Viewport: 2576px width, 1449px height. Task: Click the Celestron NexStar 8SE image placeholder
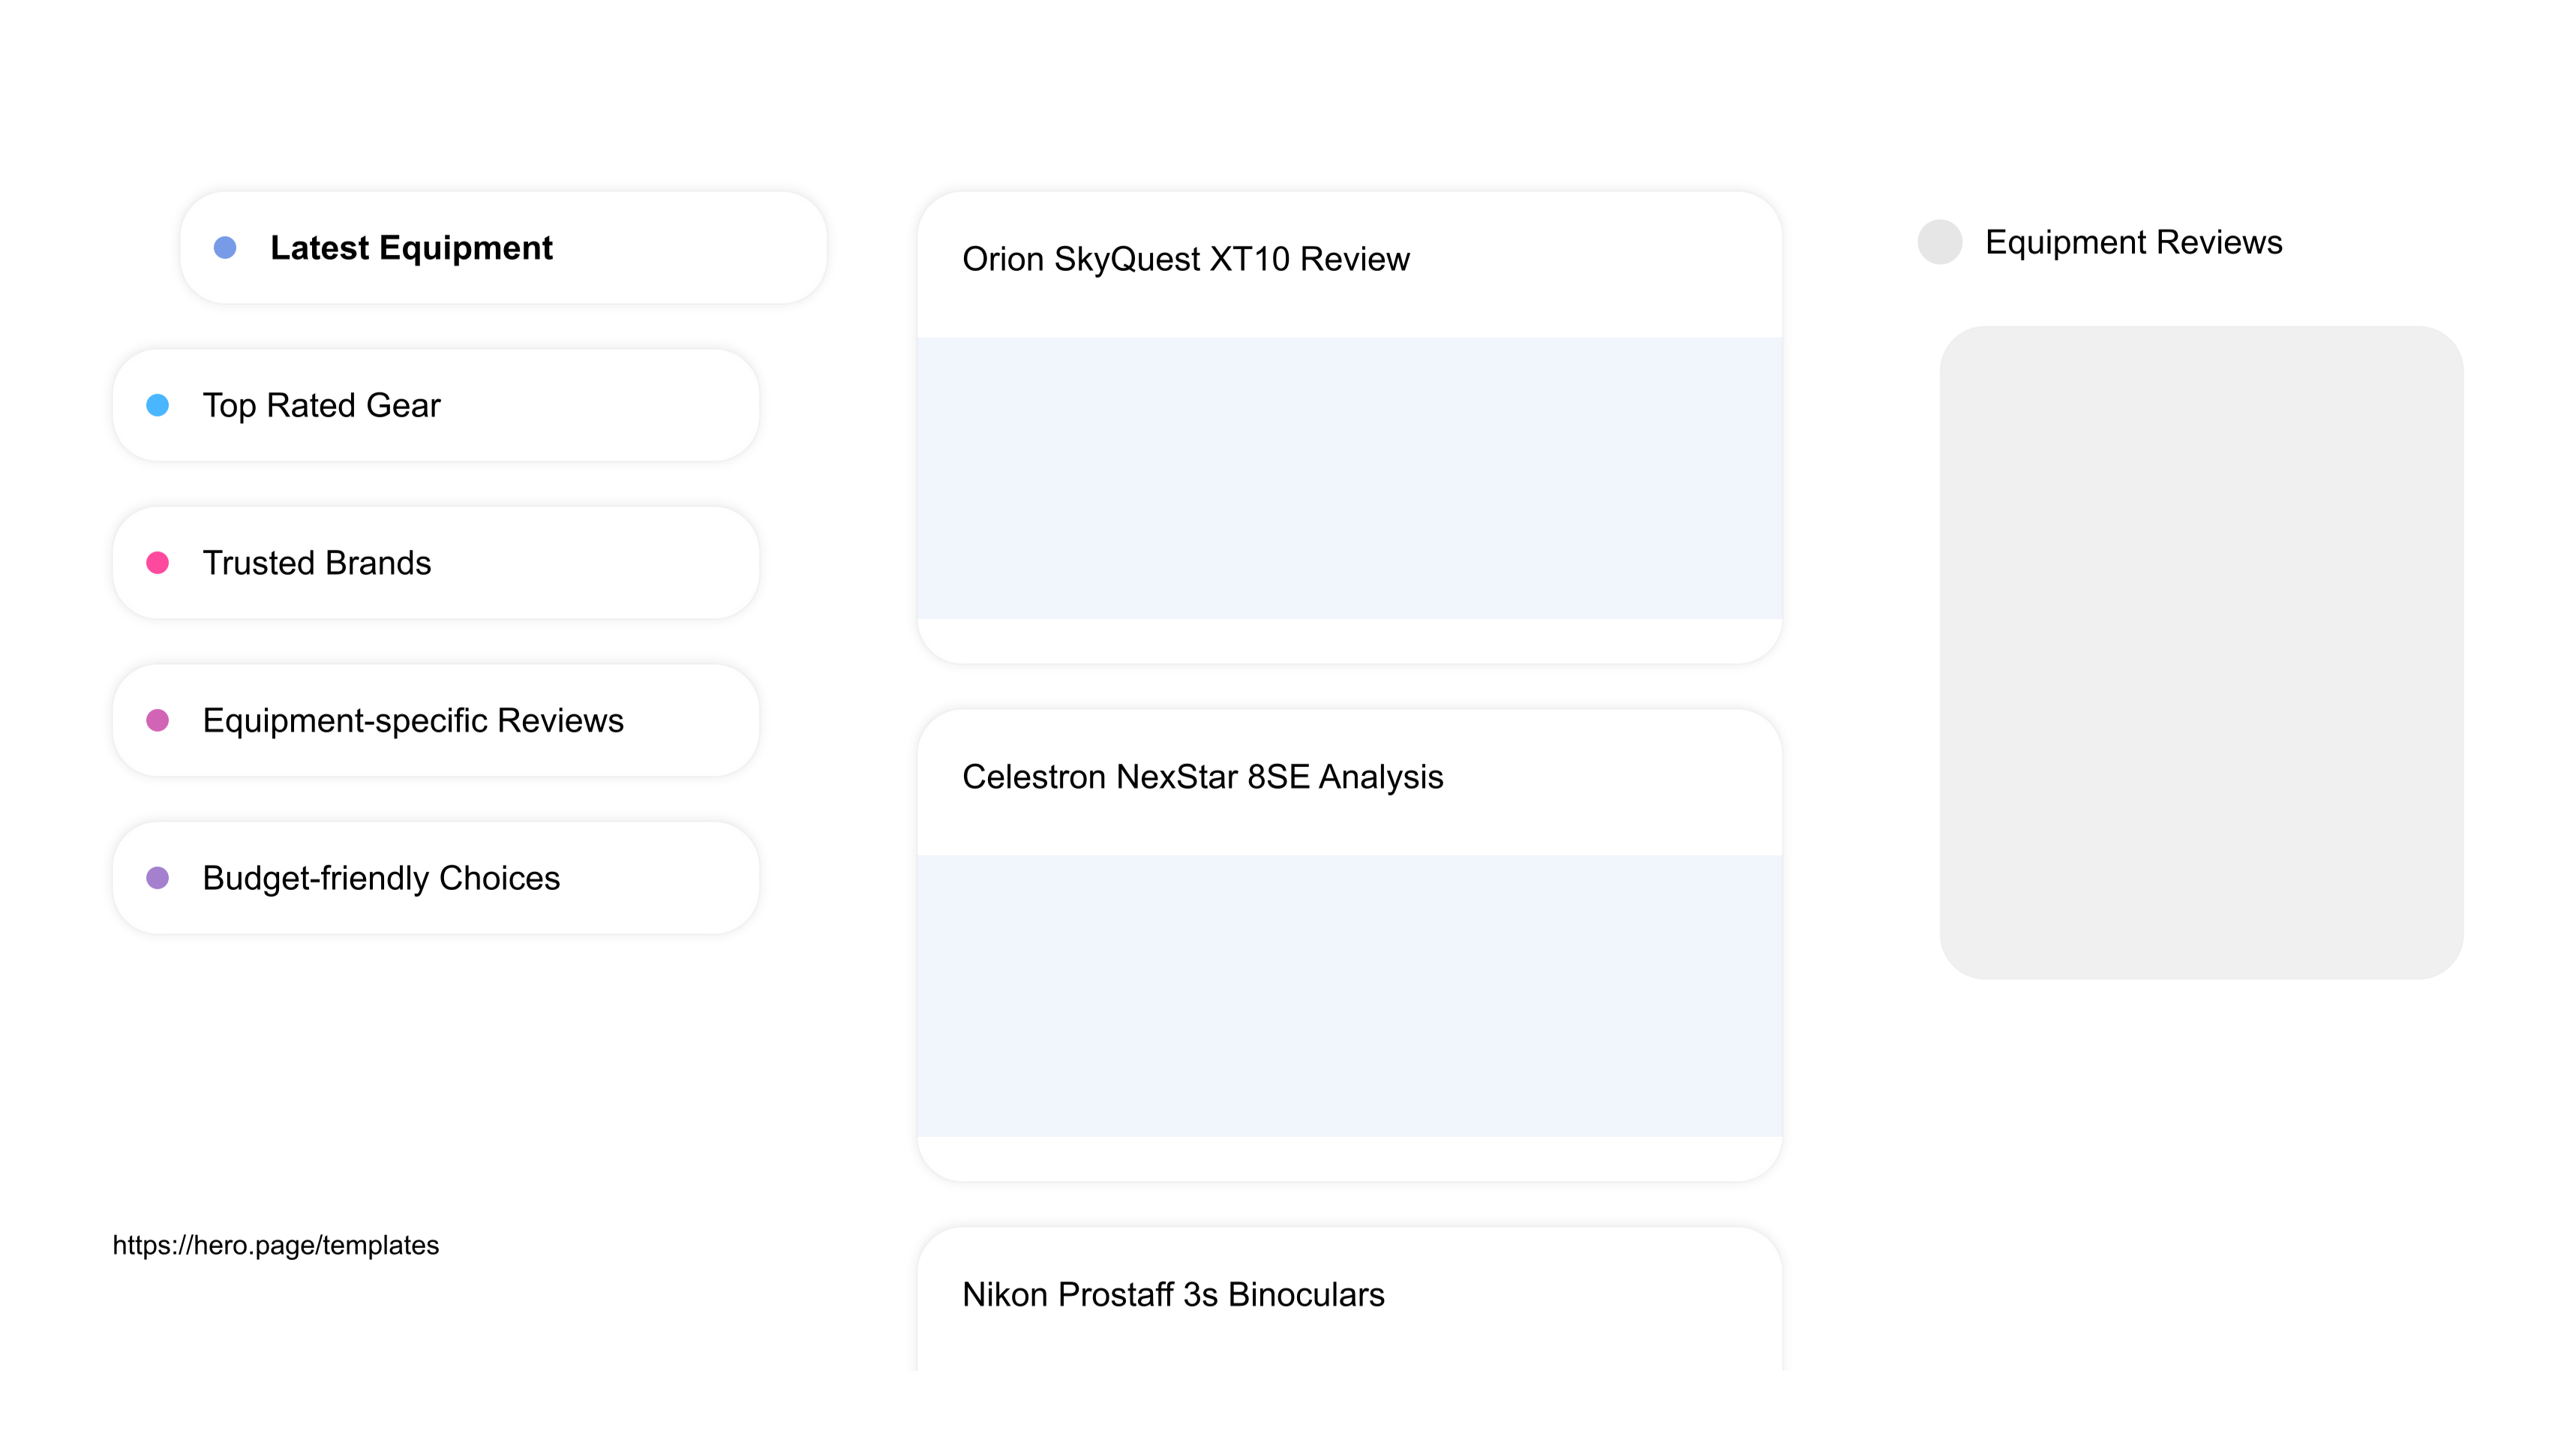coord(1349,996)
